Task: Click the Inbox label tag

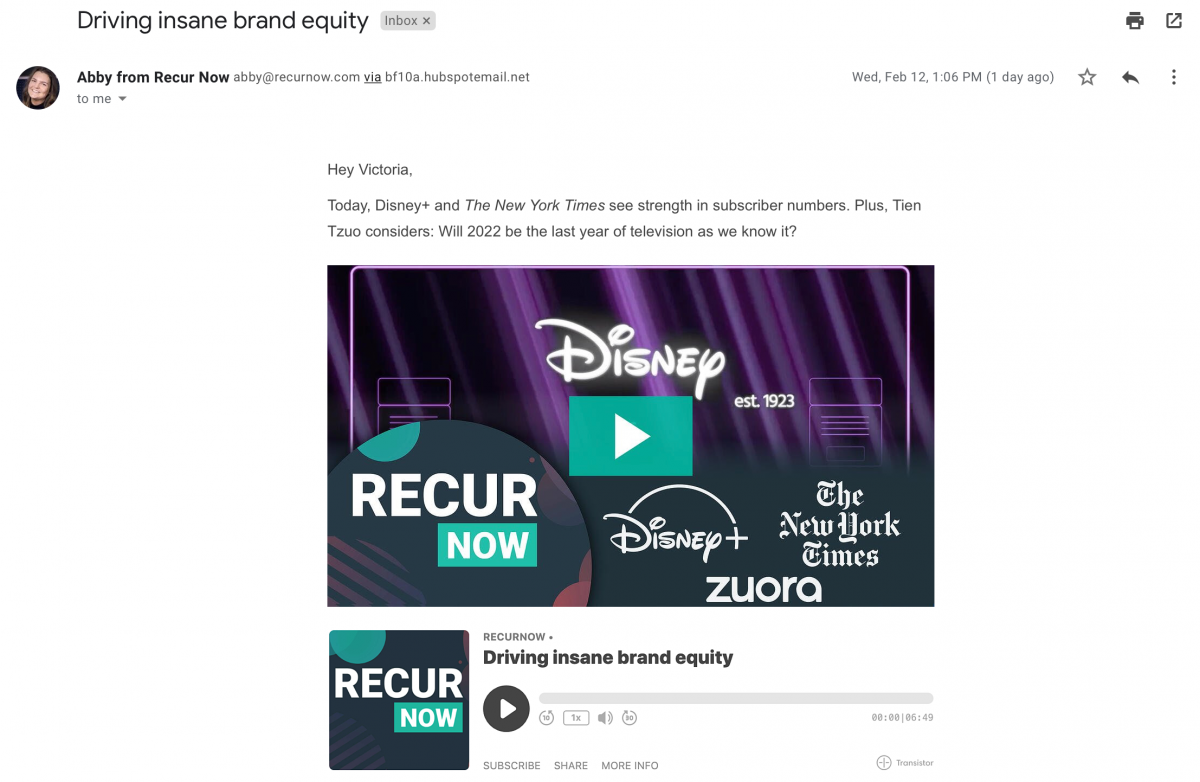Action: pos(401,21)
